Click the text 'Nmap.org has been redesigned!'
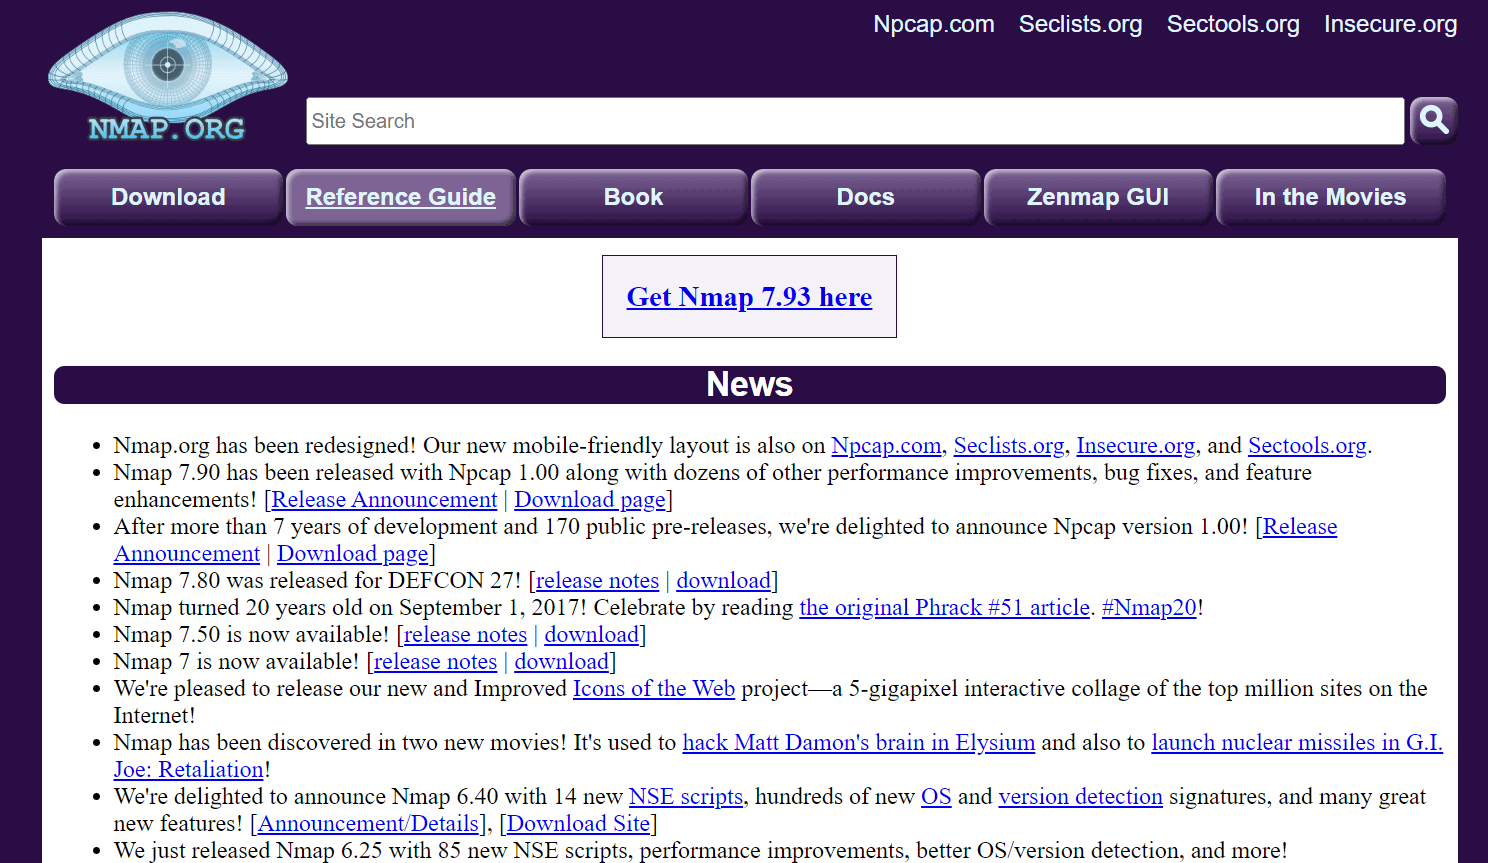Viewport: 1488px width, 863px height. [x=265, y=445]
